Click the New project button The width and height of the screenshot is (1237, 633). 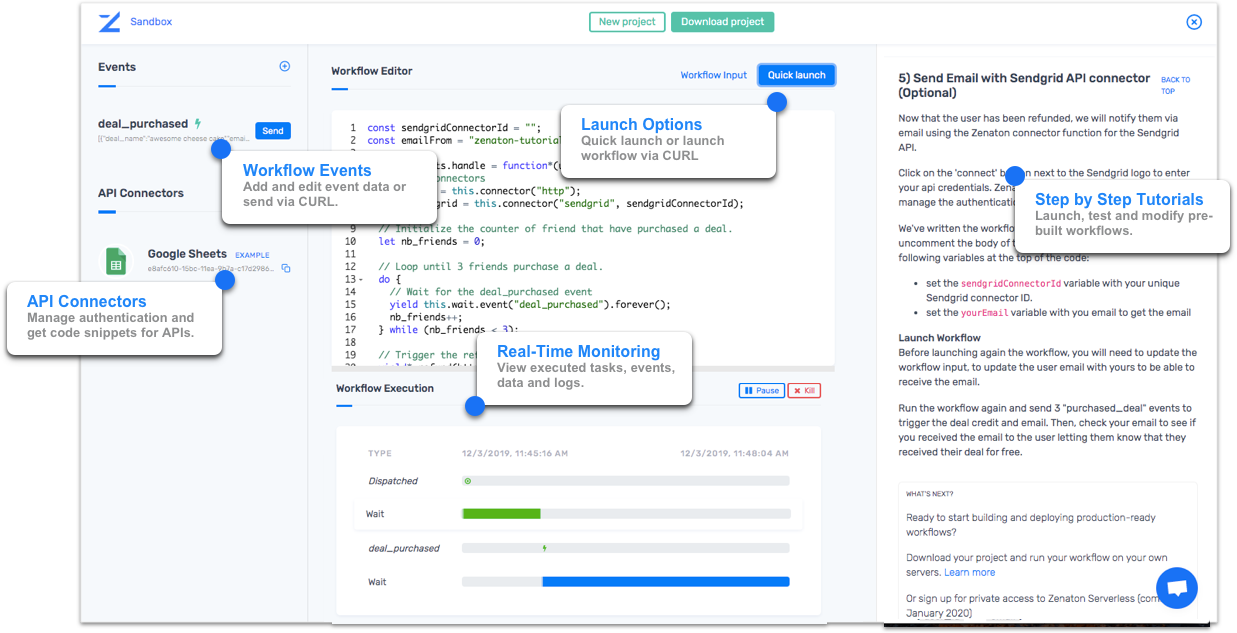[x=627, y=22]
